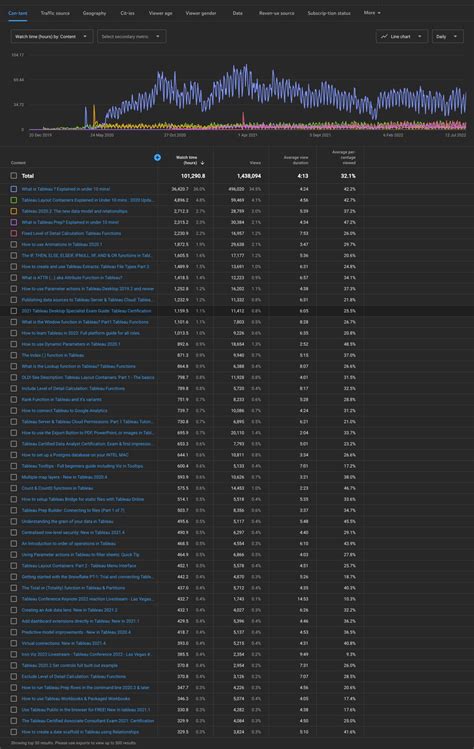Open Tableau Certified Data Analyst Certification video link
Screen dimensions: 474x749
[x=87, y=444]
